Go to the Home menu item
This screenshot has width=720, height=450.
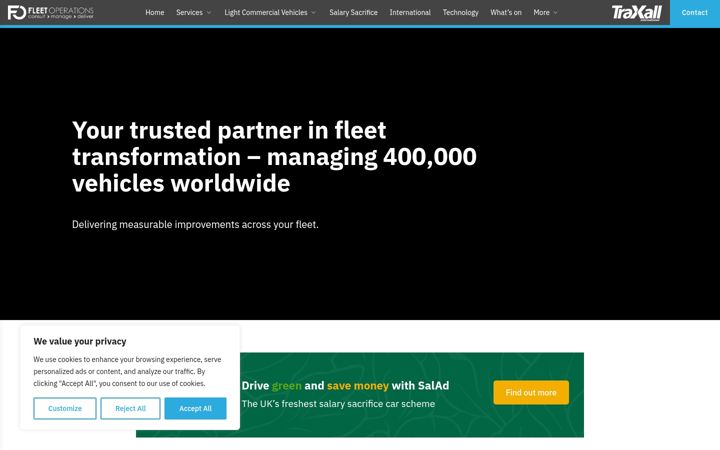[x=155, y=12]
